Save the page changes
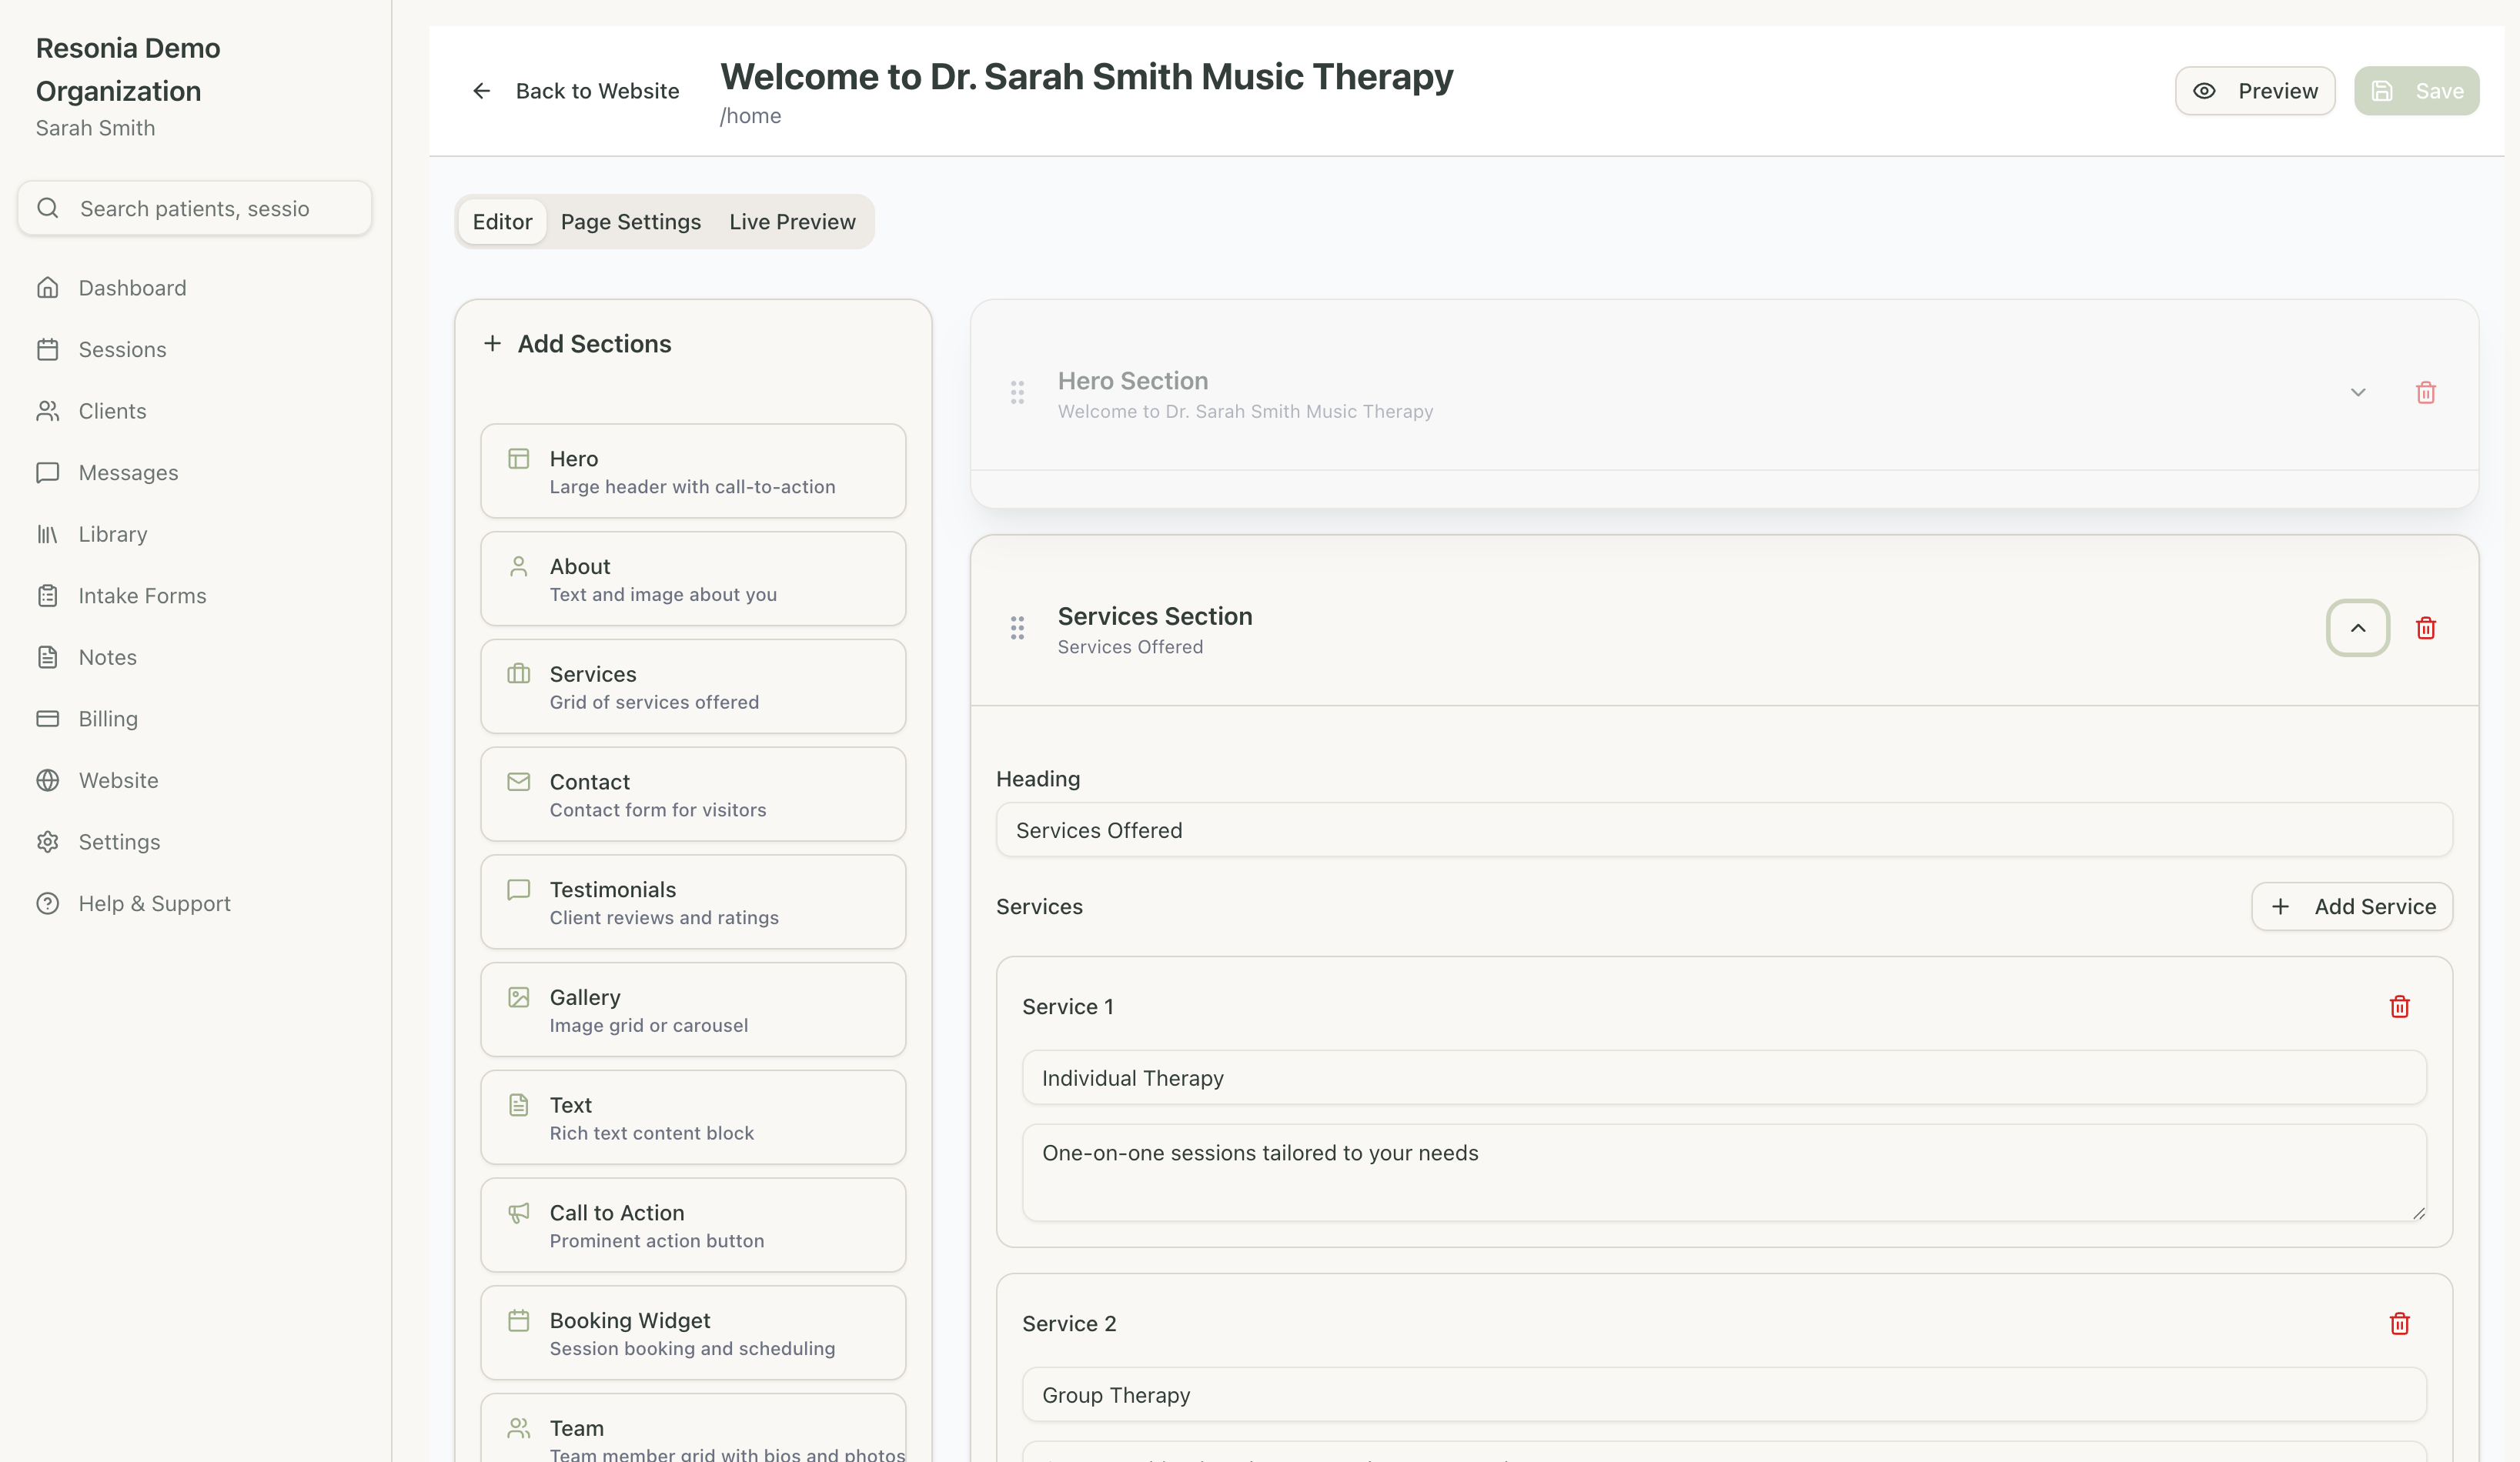Screen dimensions: 2520x1462 (x=2416, y=91)
